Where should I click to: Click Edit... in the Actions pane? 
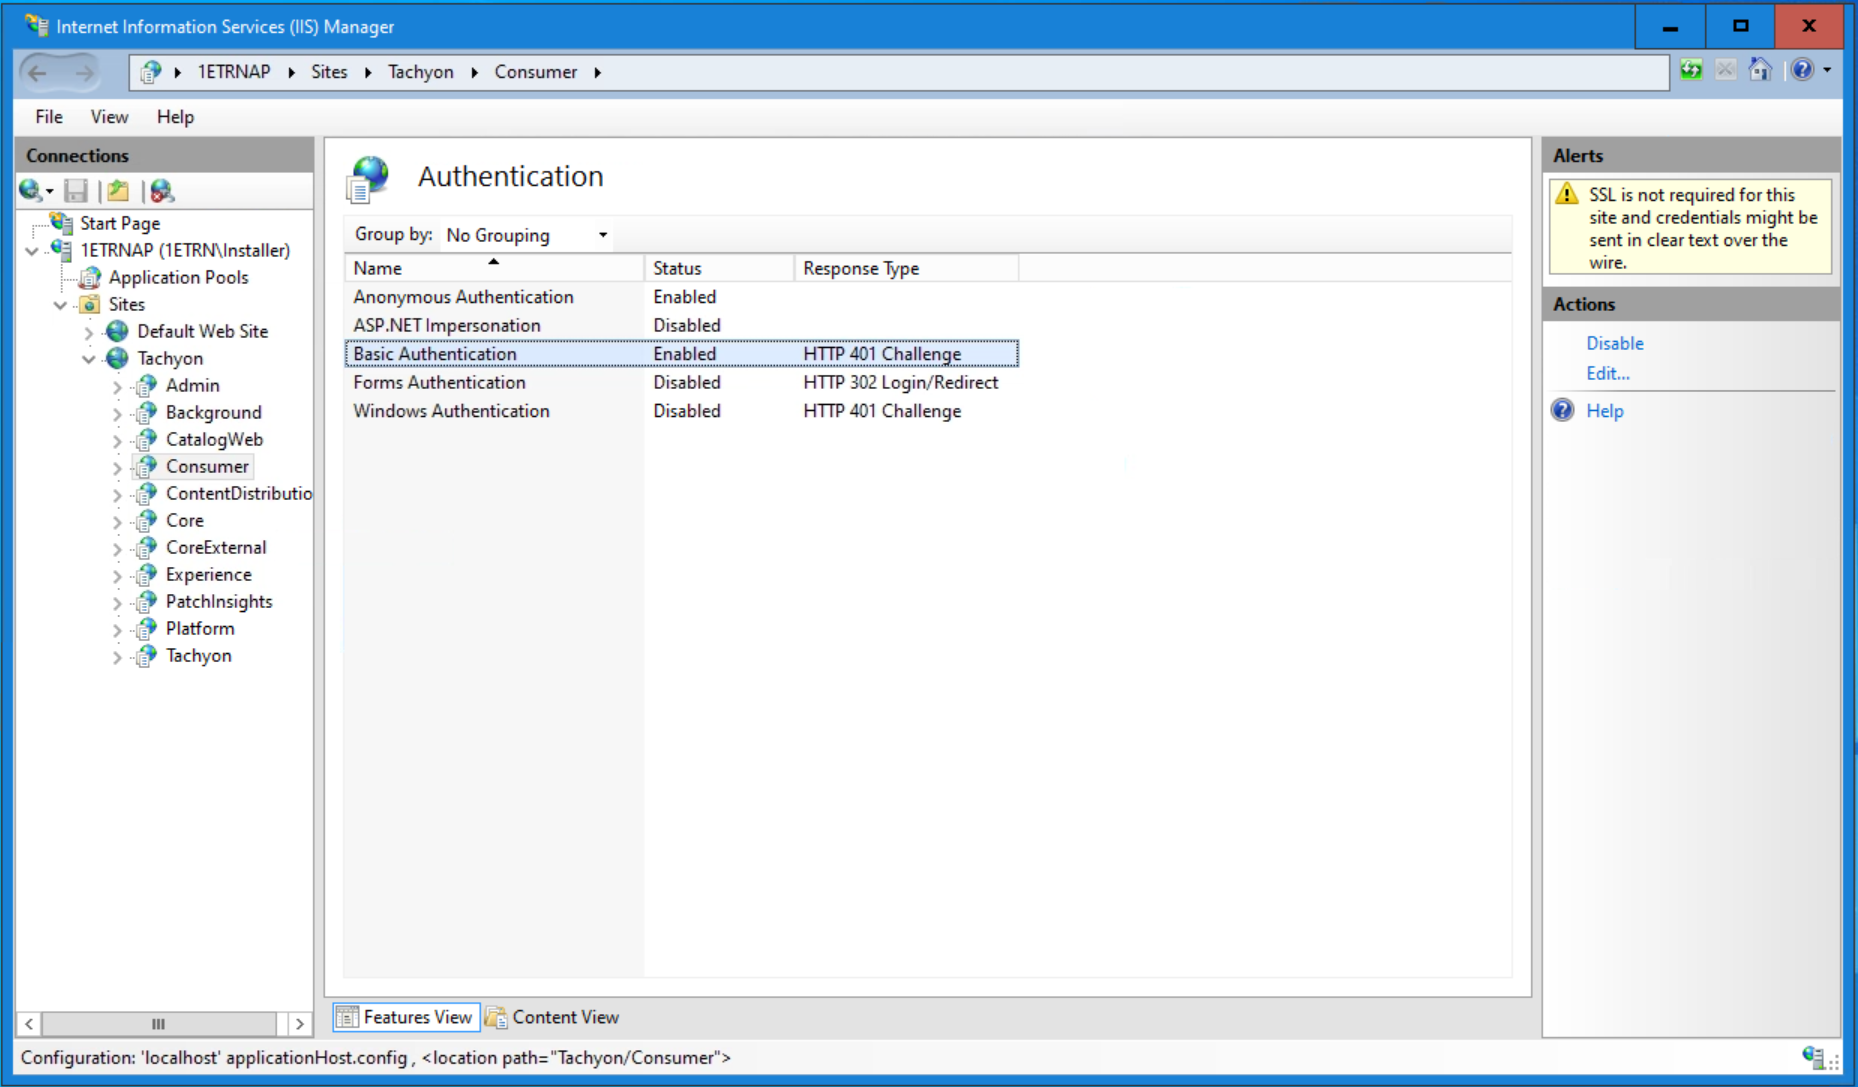tap(1607, 373)
